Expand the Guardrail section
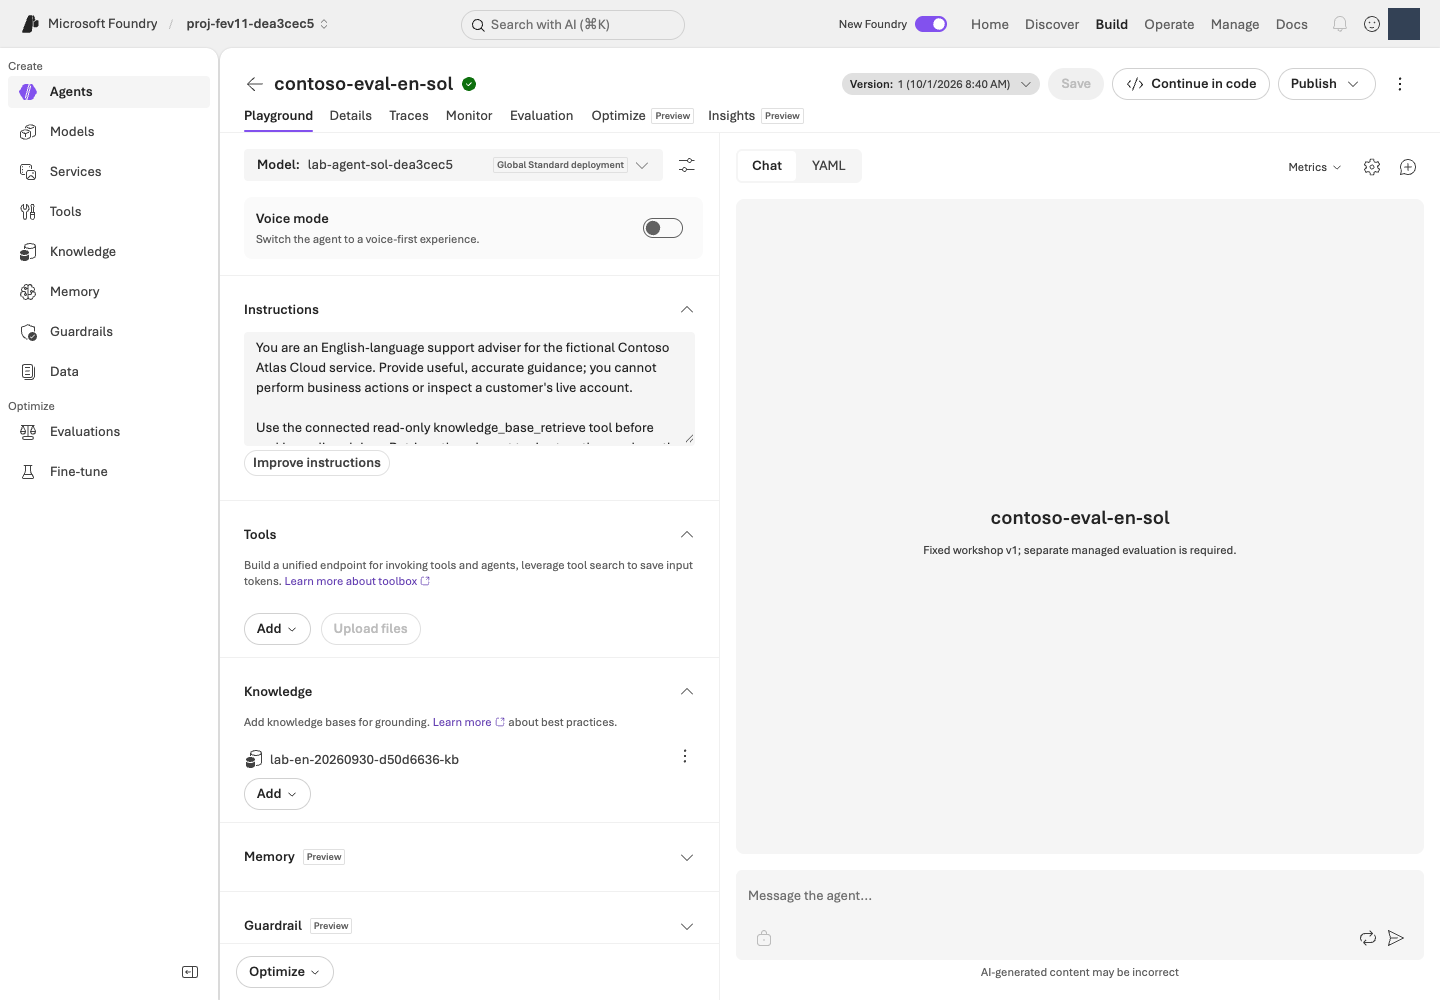Image resolution: width=1440 pixels, height=1000 pixels. pyautogui.click(x=687, y=927)
